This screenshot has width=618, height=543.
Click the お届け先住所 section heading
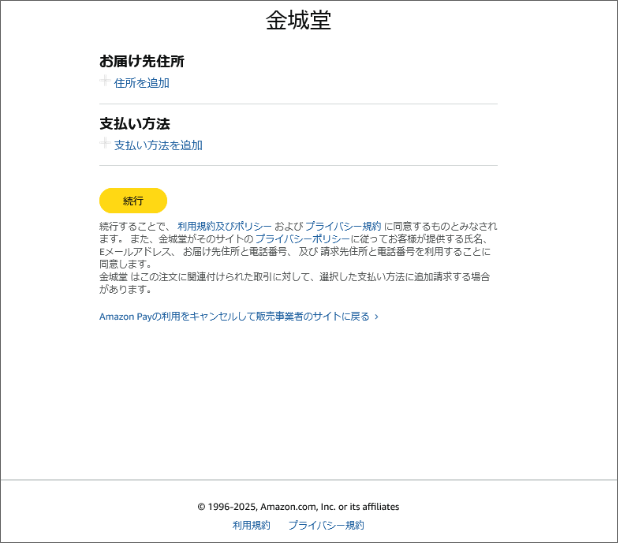tap(141, 61)
